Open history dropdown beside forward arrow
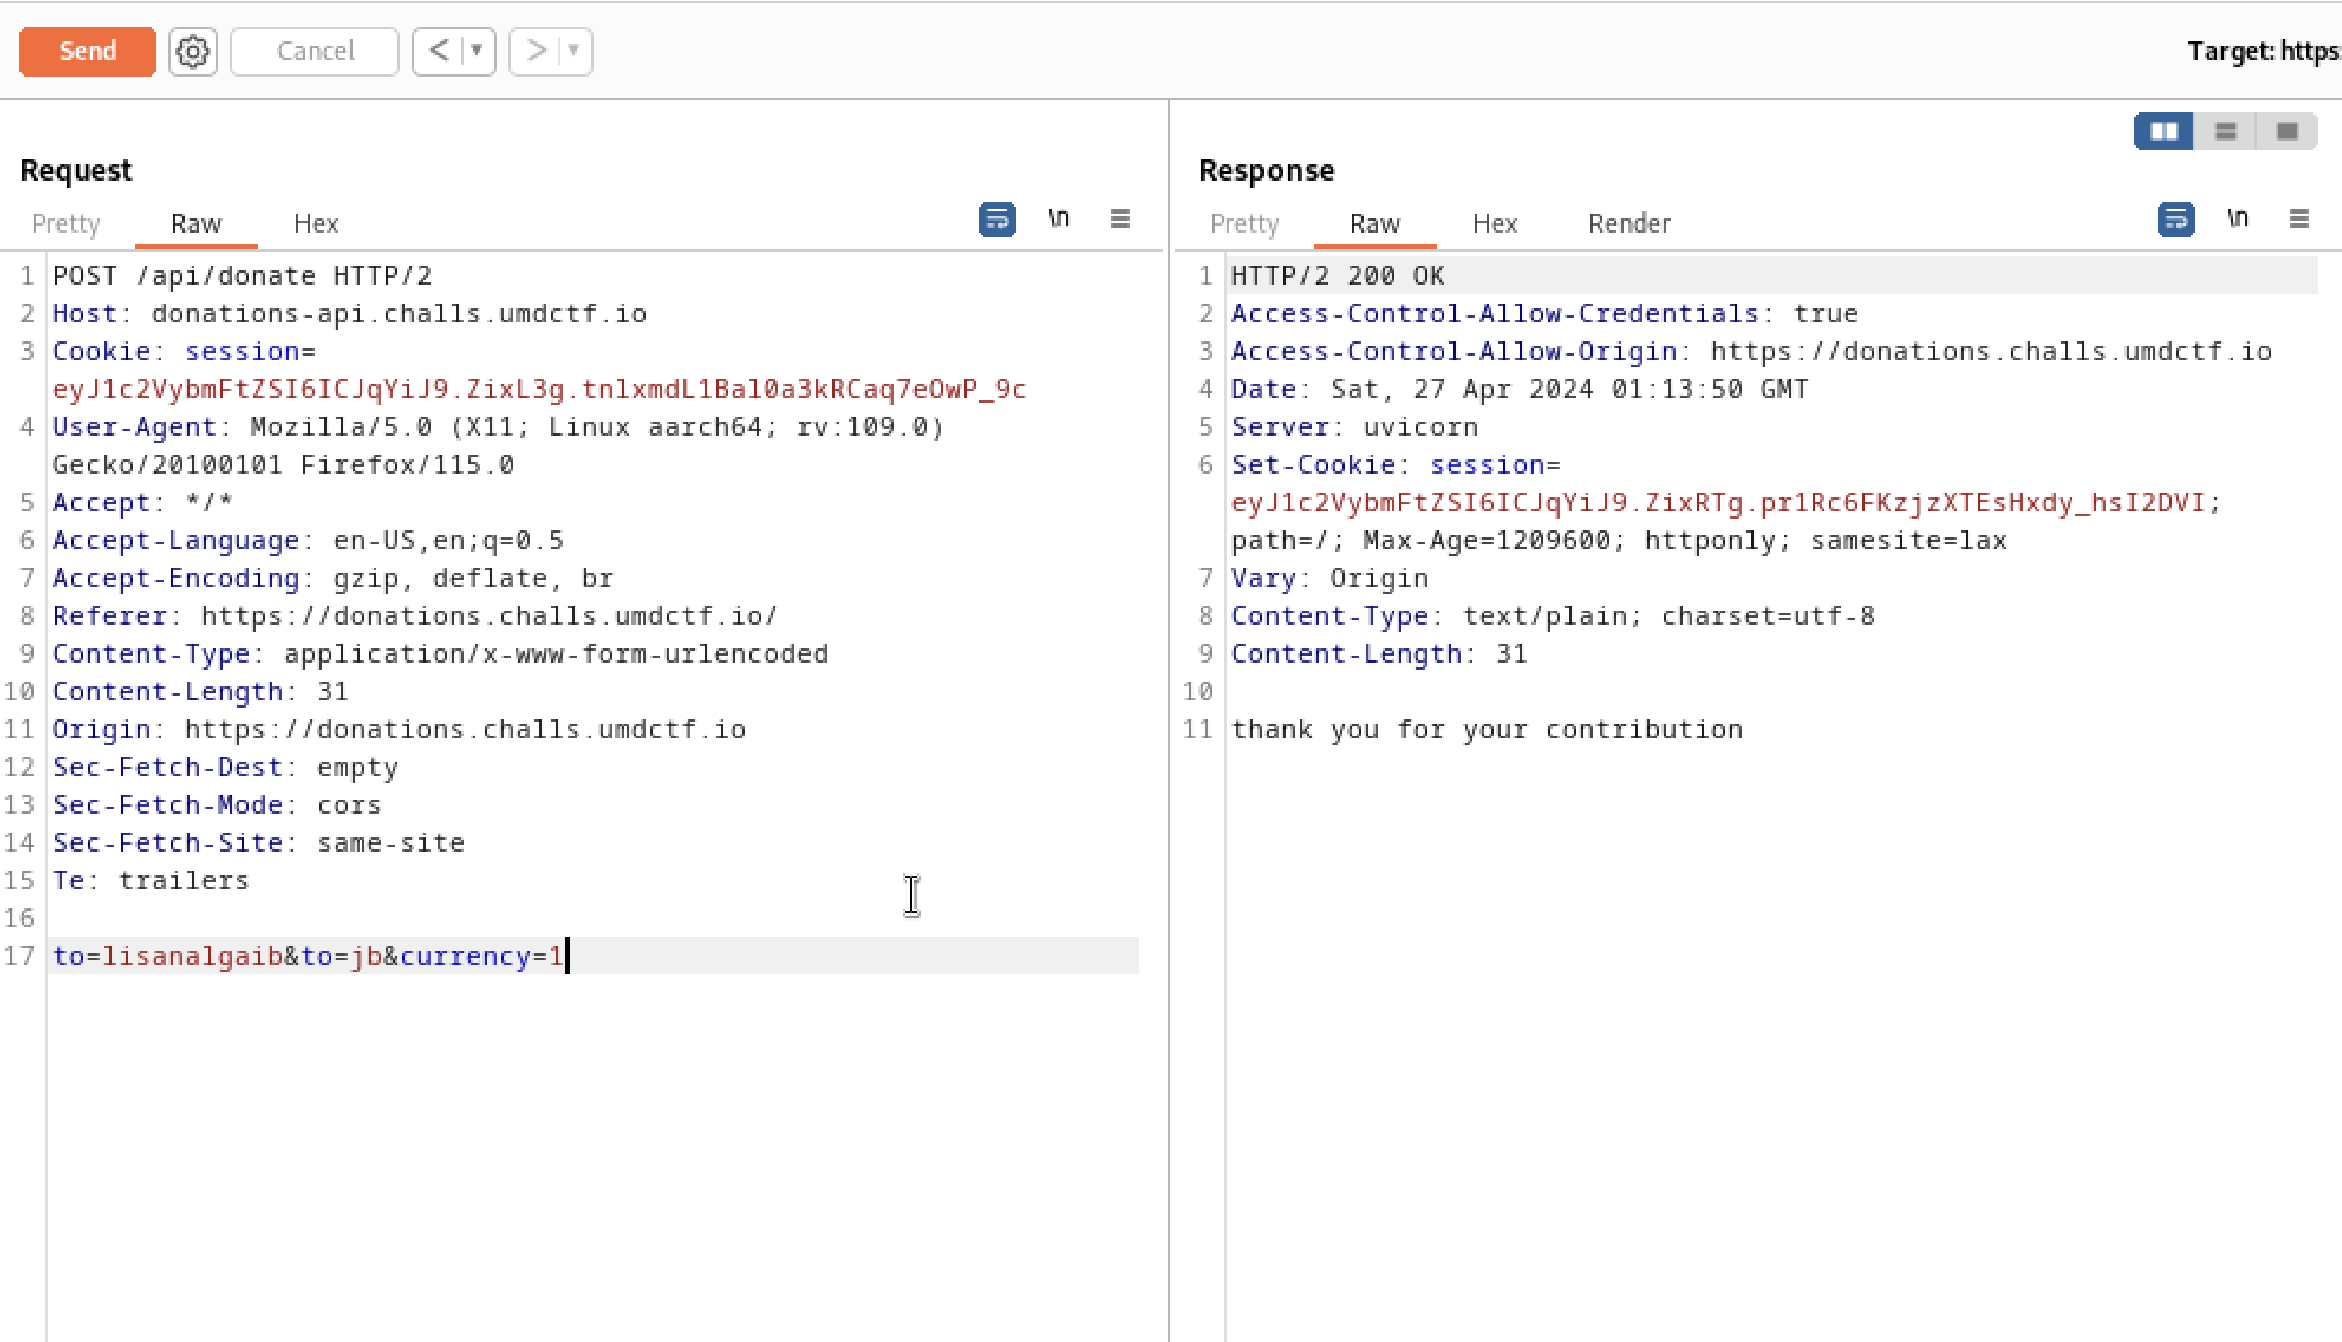Image resolution: width=2342 pixels, height=1342 pixels. coord(574,51)
